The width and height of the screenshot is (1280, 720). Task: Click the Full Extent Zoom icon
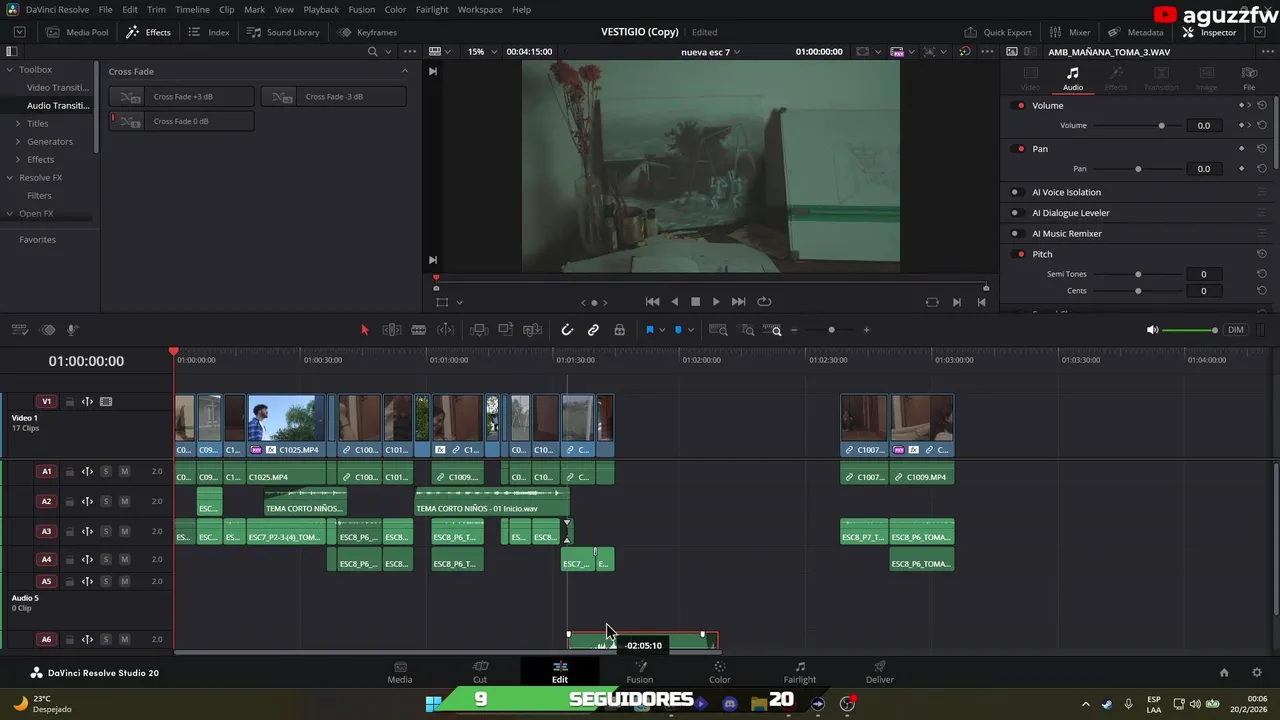[x=718, y=330]
